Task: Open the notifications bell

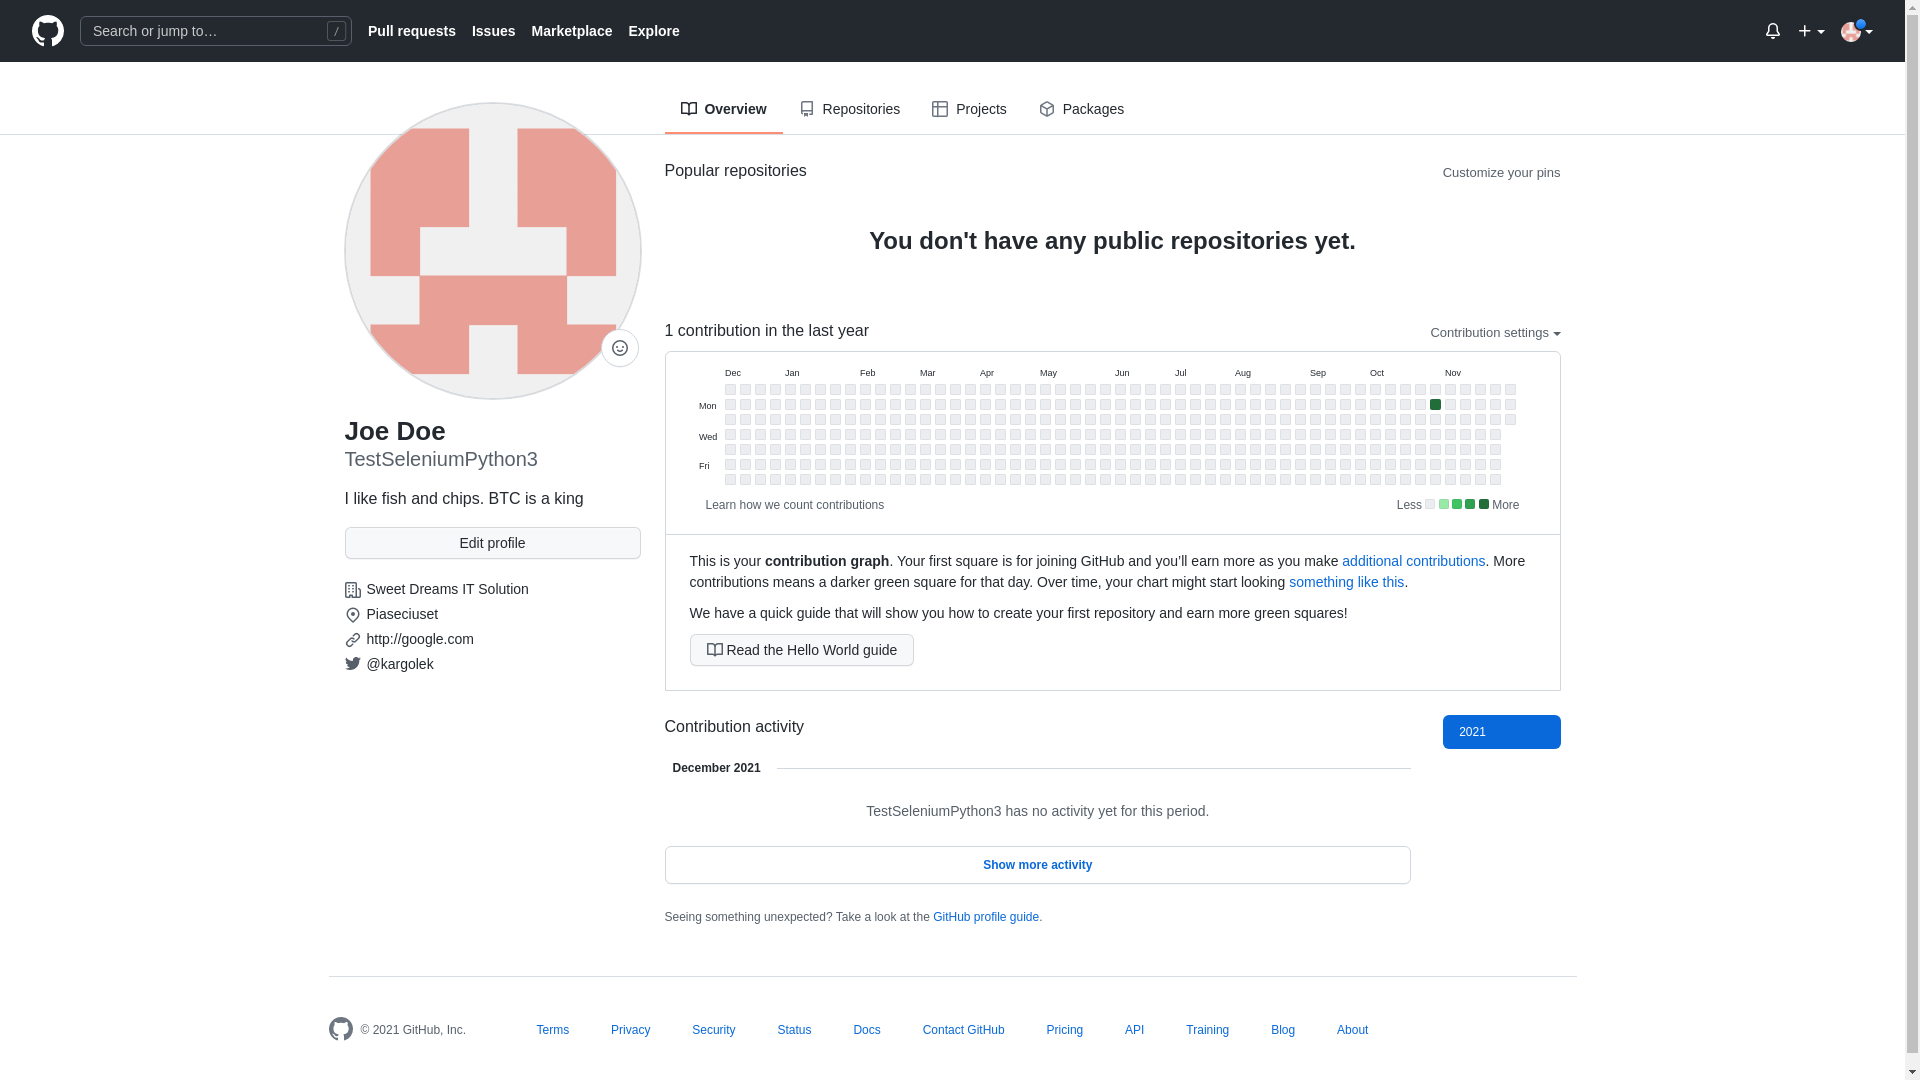Action: click(1772, 31)
